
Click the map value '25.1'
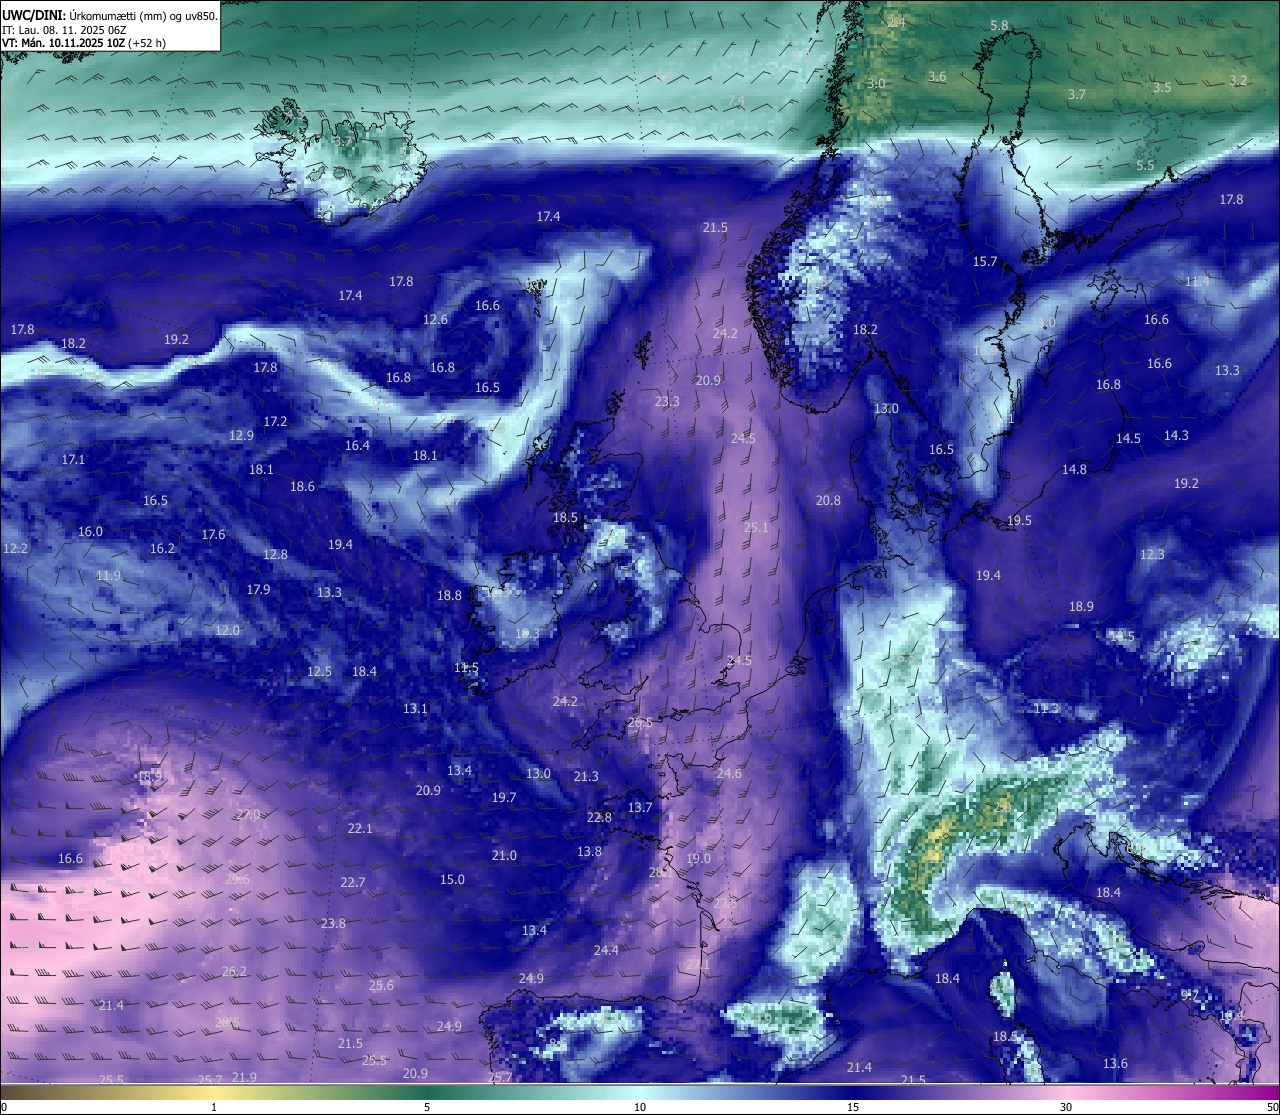[756, 528]
